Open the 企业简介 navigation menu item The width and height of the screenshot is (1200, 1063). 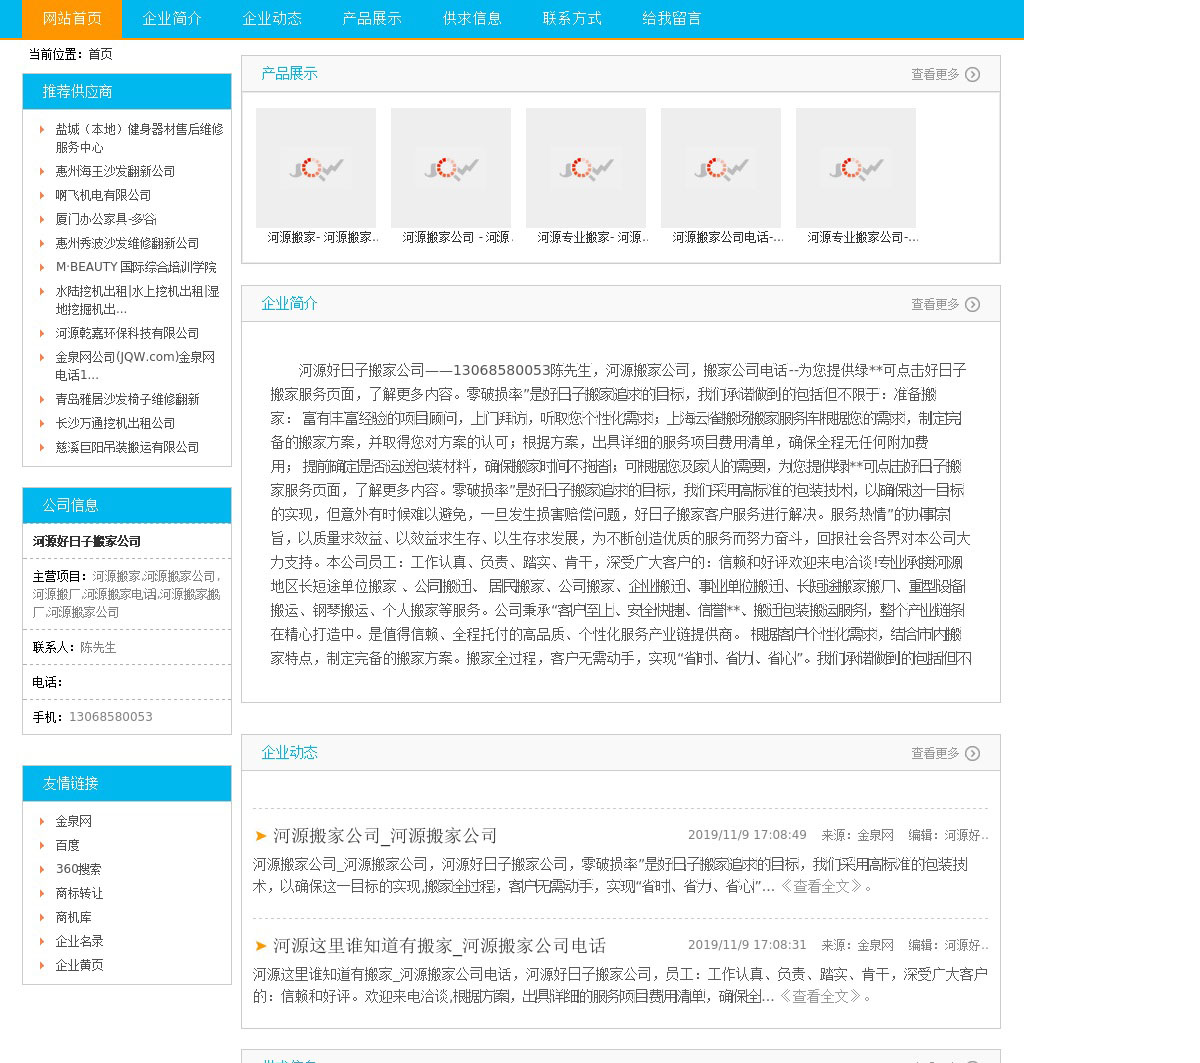(x=172, y=19)
